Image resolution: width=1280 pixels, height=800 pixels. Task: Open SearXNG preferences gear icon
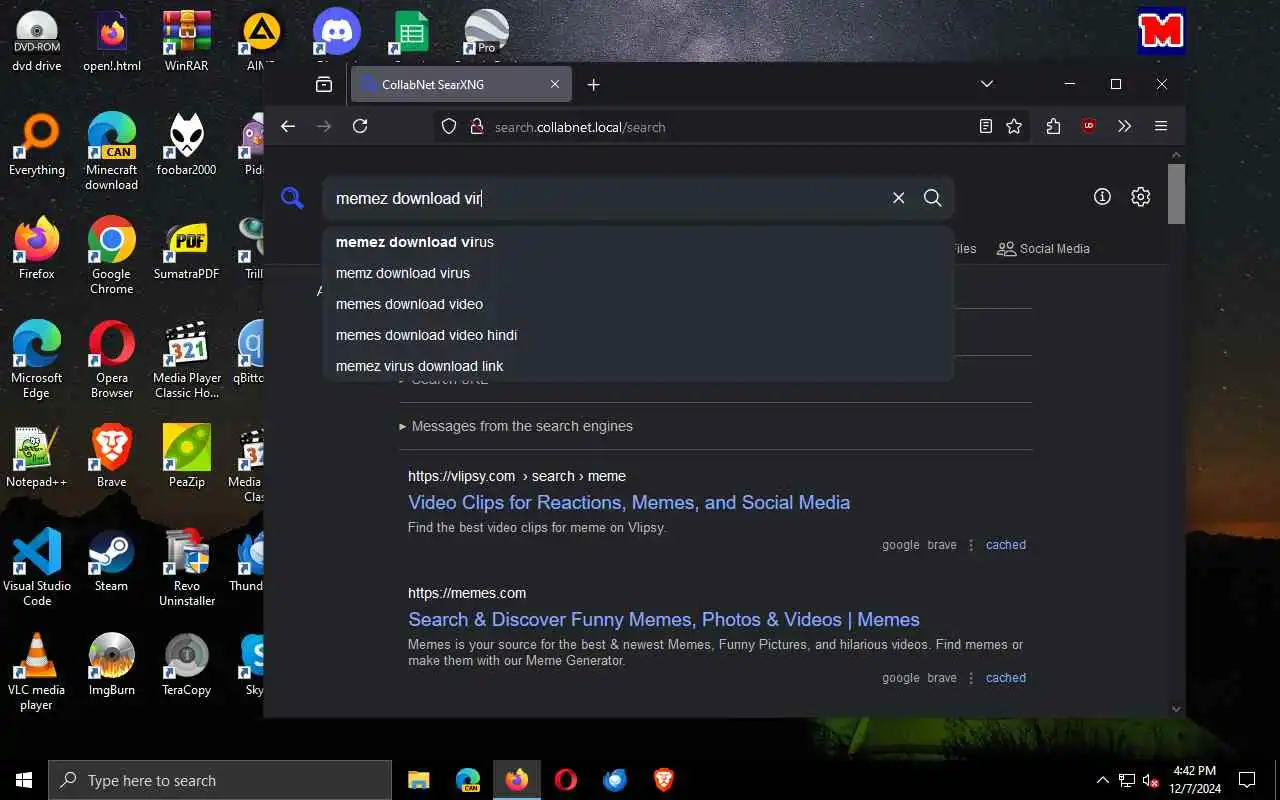point(1141,197)
